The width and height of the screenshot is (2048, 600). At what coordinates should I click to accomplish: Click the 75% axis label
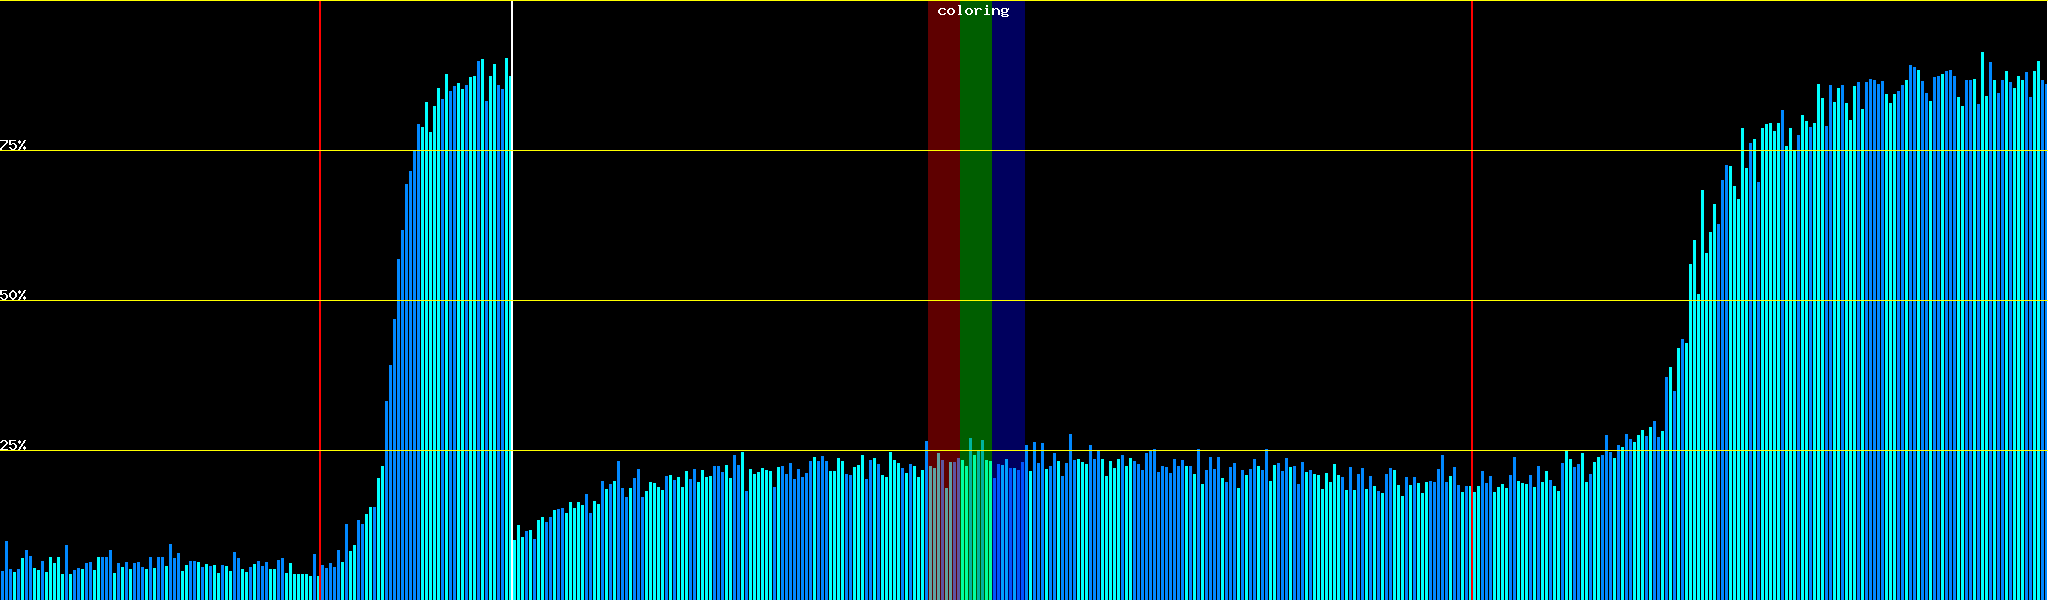coord(13,145)
